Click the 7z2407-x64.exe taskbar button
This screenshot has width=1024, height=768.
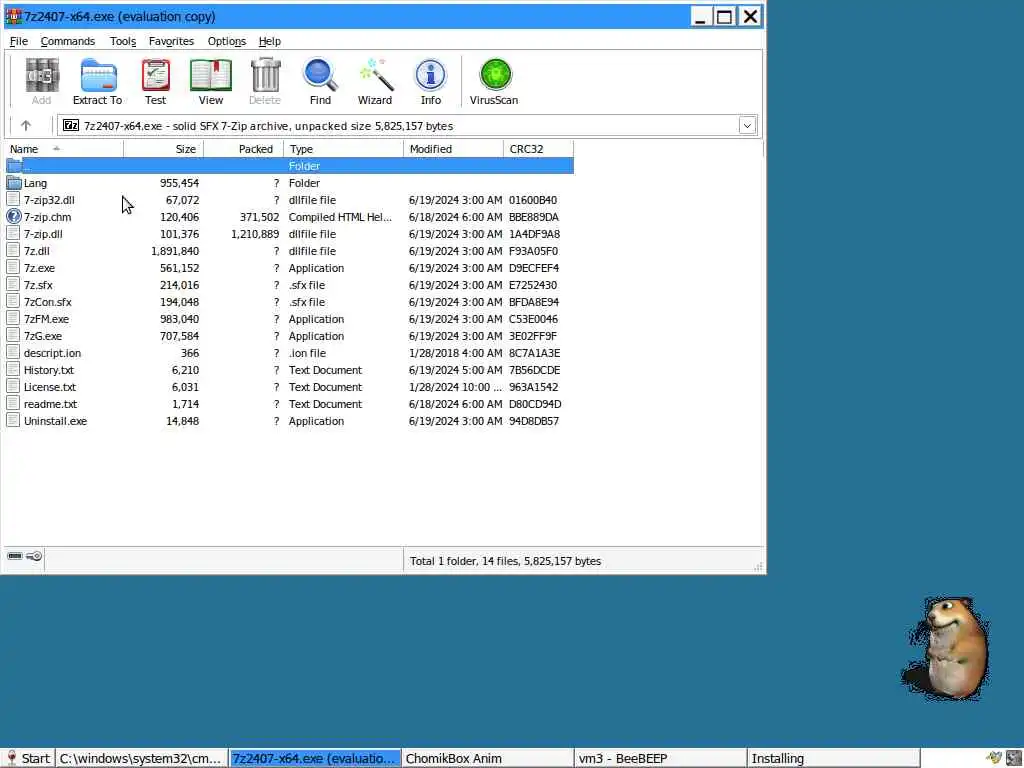314,758
